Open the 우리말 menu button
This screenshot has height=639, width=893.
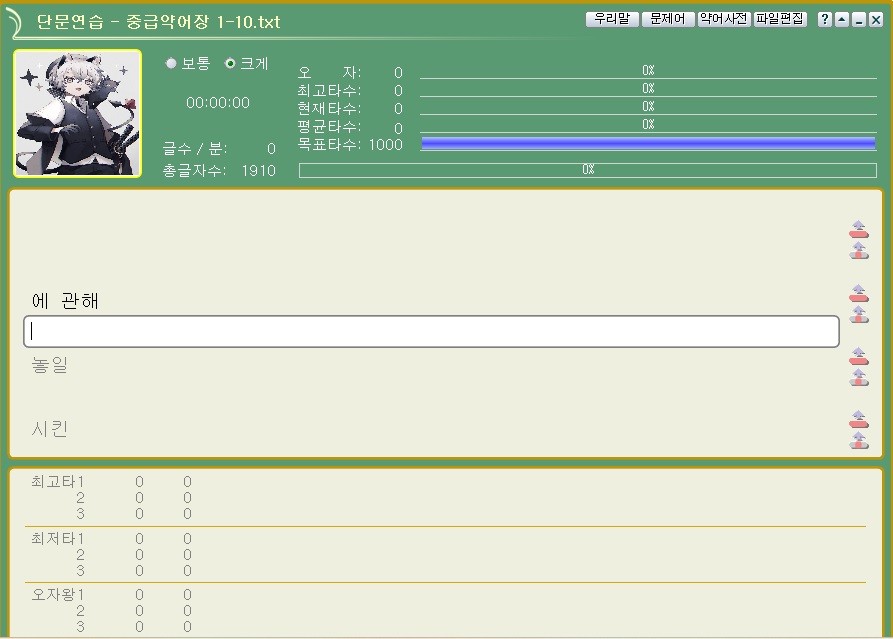tap(612, 19)
